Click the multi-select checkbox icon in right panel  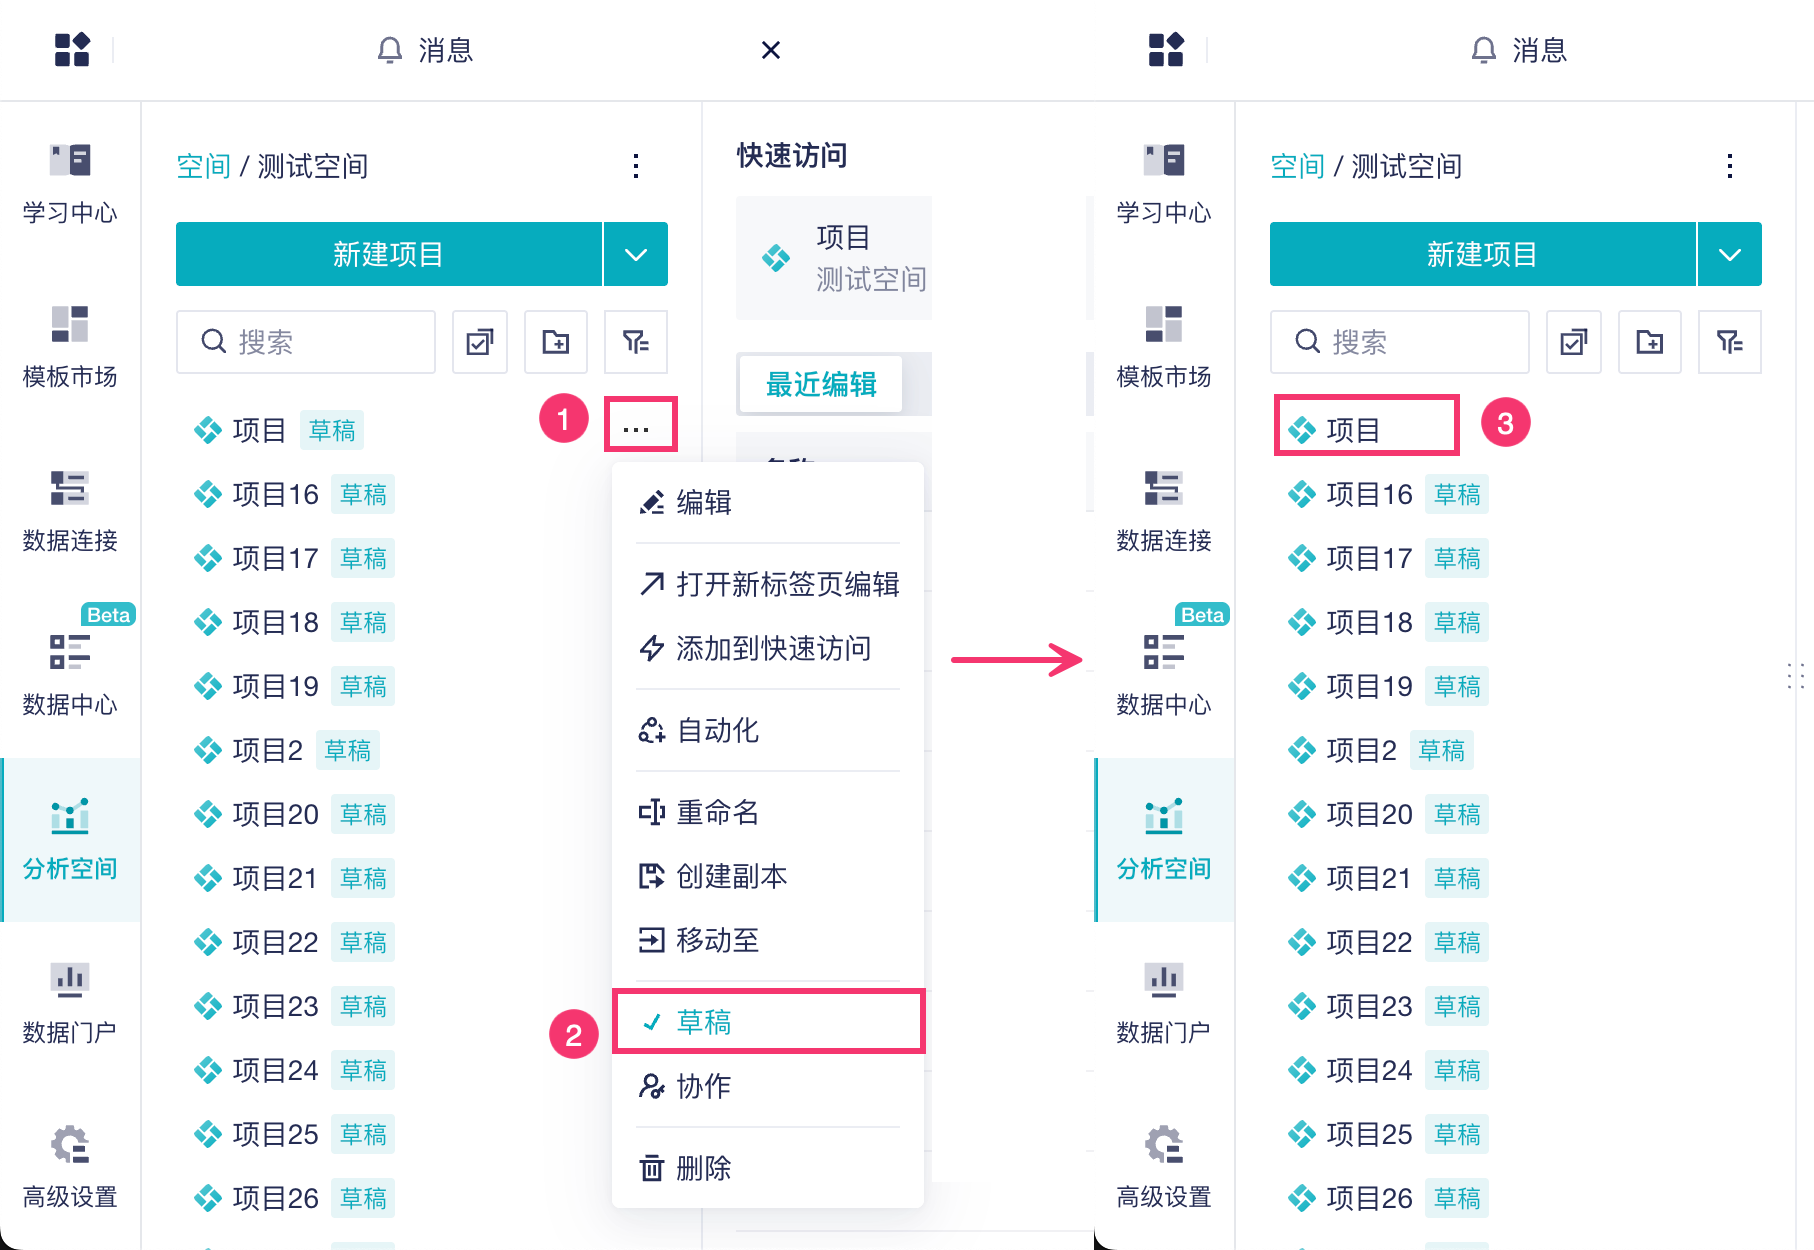click(x=1574, y=342)
